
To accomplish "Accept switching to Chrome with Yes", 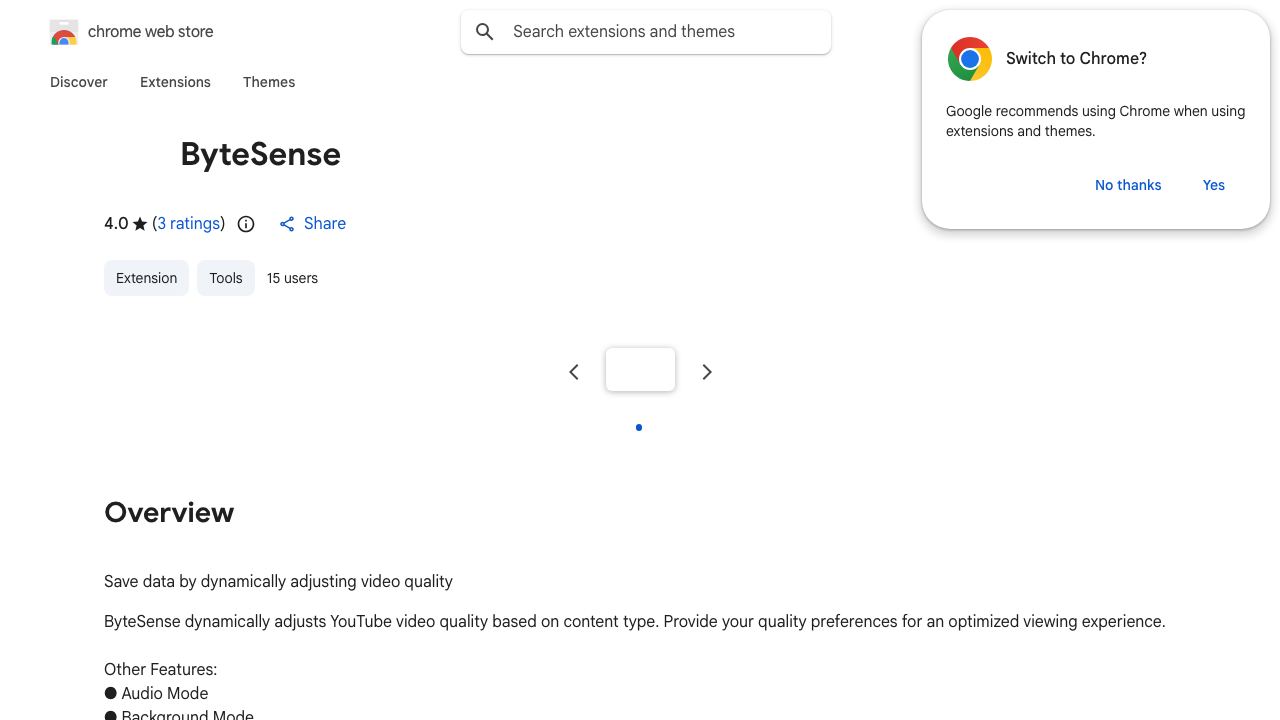I will (1214, 185).
